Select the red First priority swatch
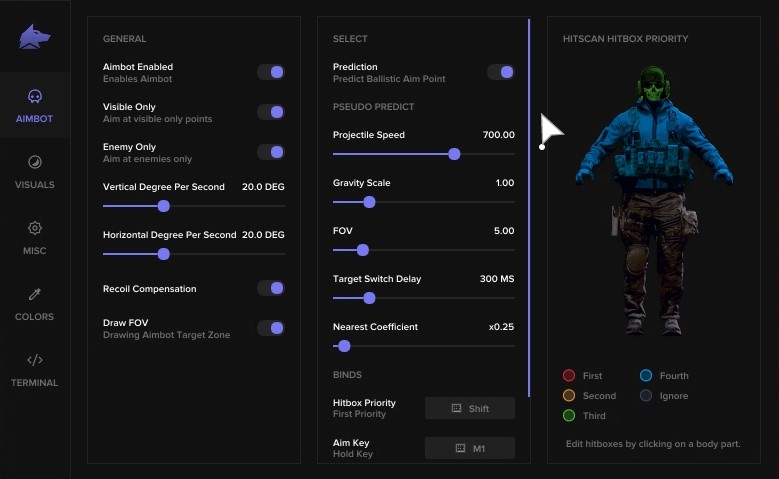 [569, 376]
